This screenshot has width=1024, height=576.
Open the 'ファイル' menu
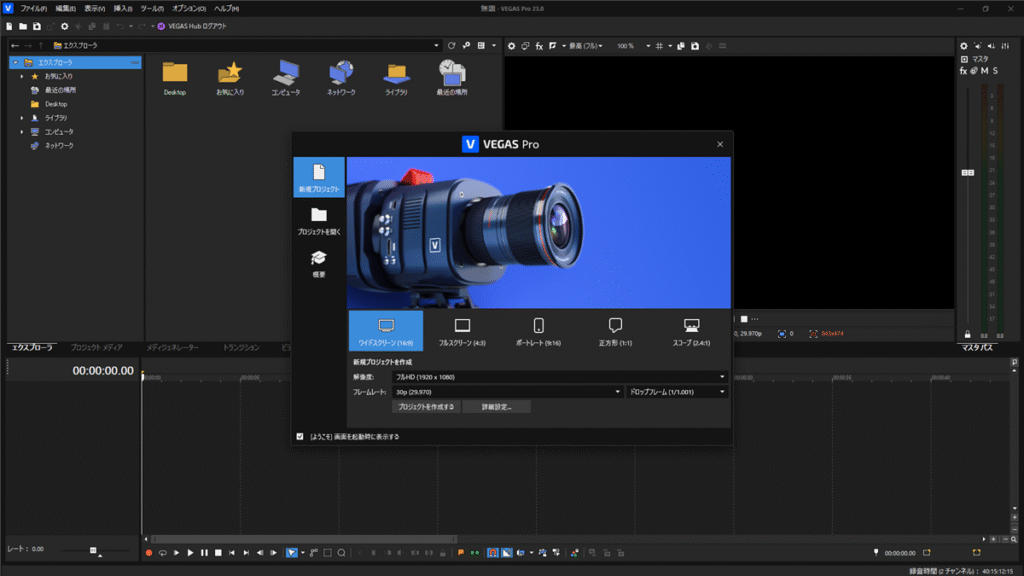[x=33, y=8]
